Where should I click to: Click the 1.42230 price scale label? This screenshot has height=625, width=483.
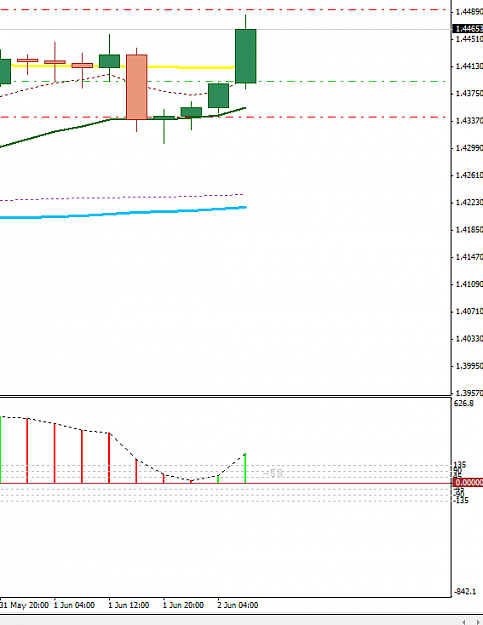pyautogui.click(x=469, y=202)
